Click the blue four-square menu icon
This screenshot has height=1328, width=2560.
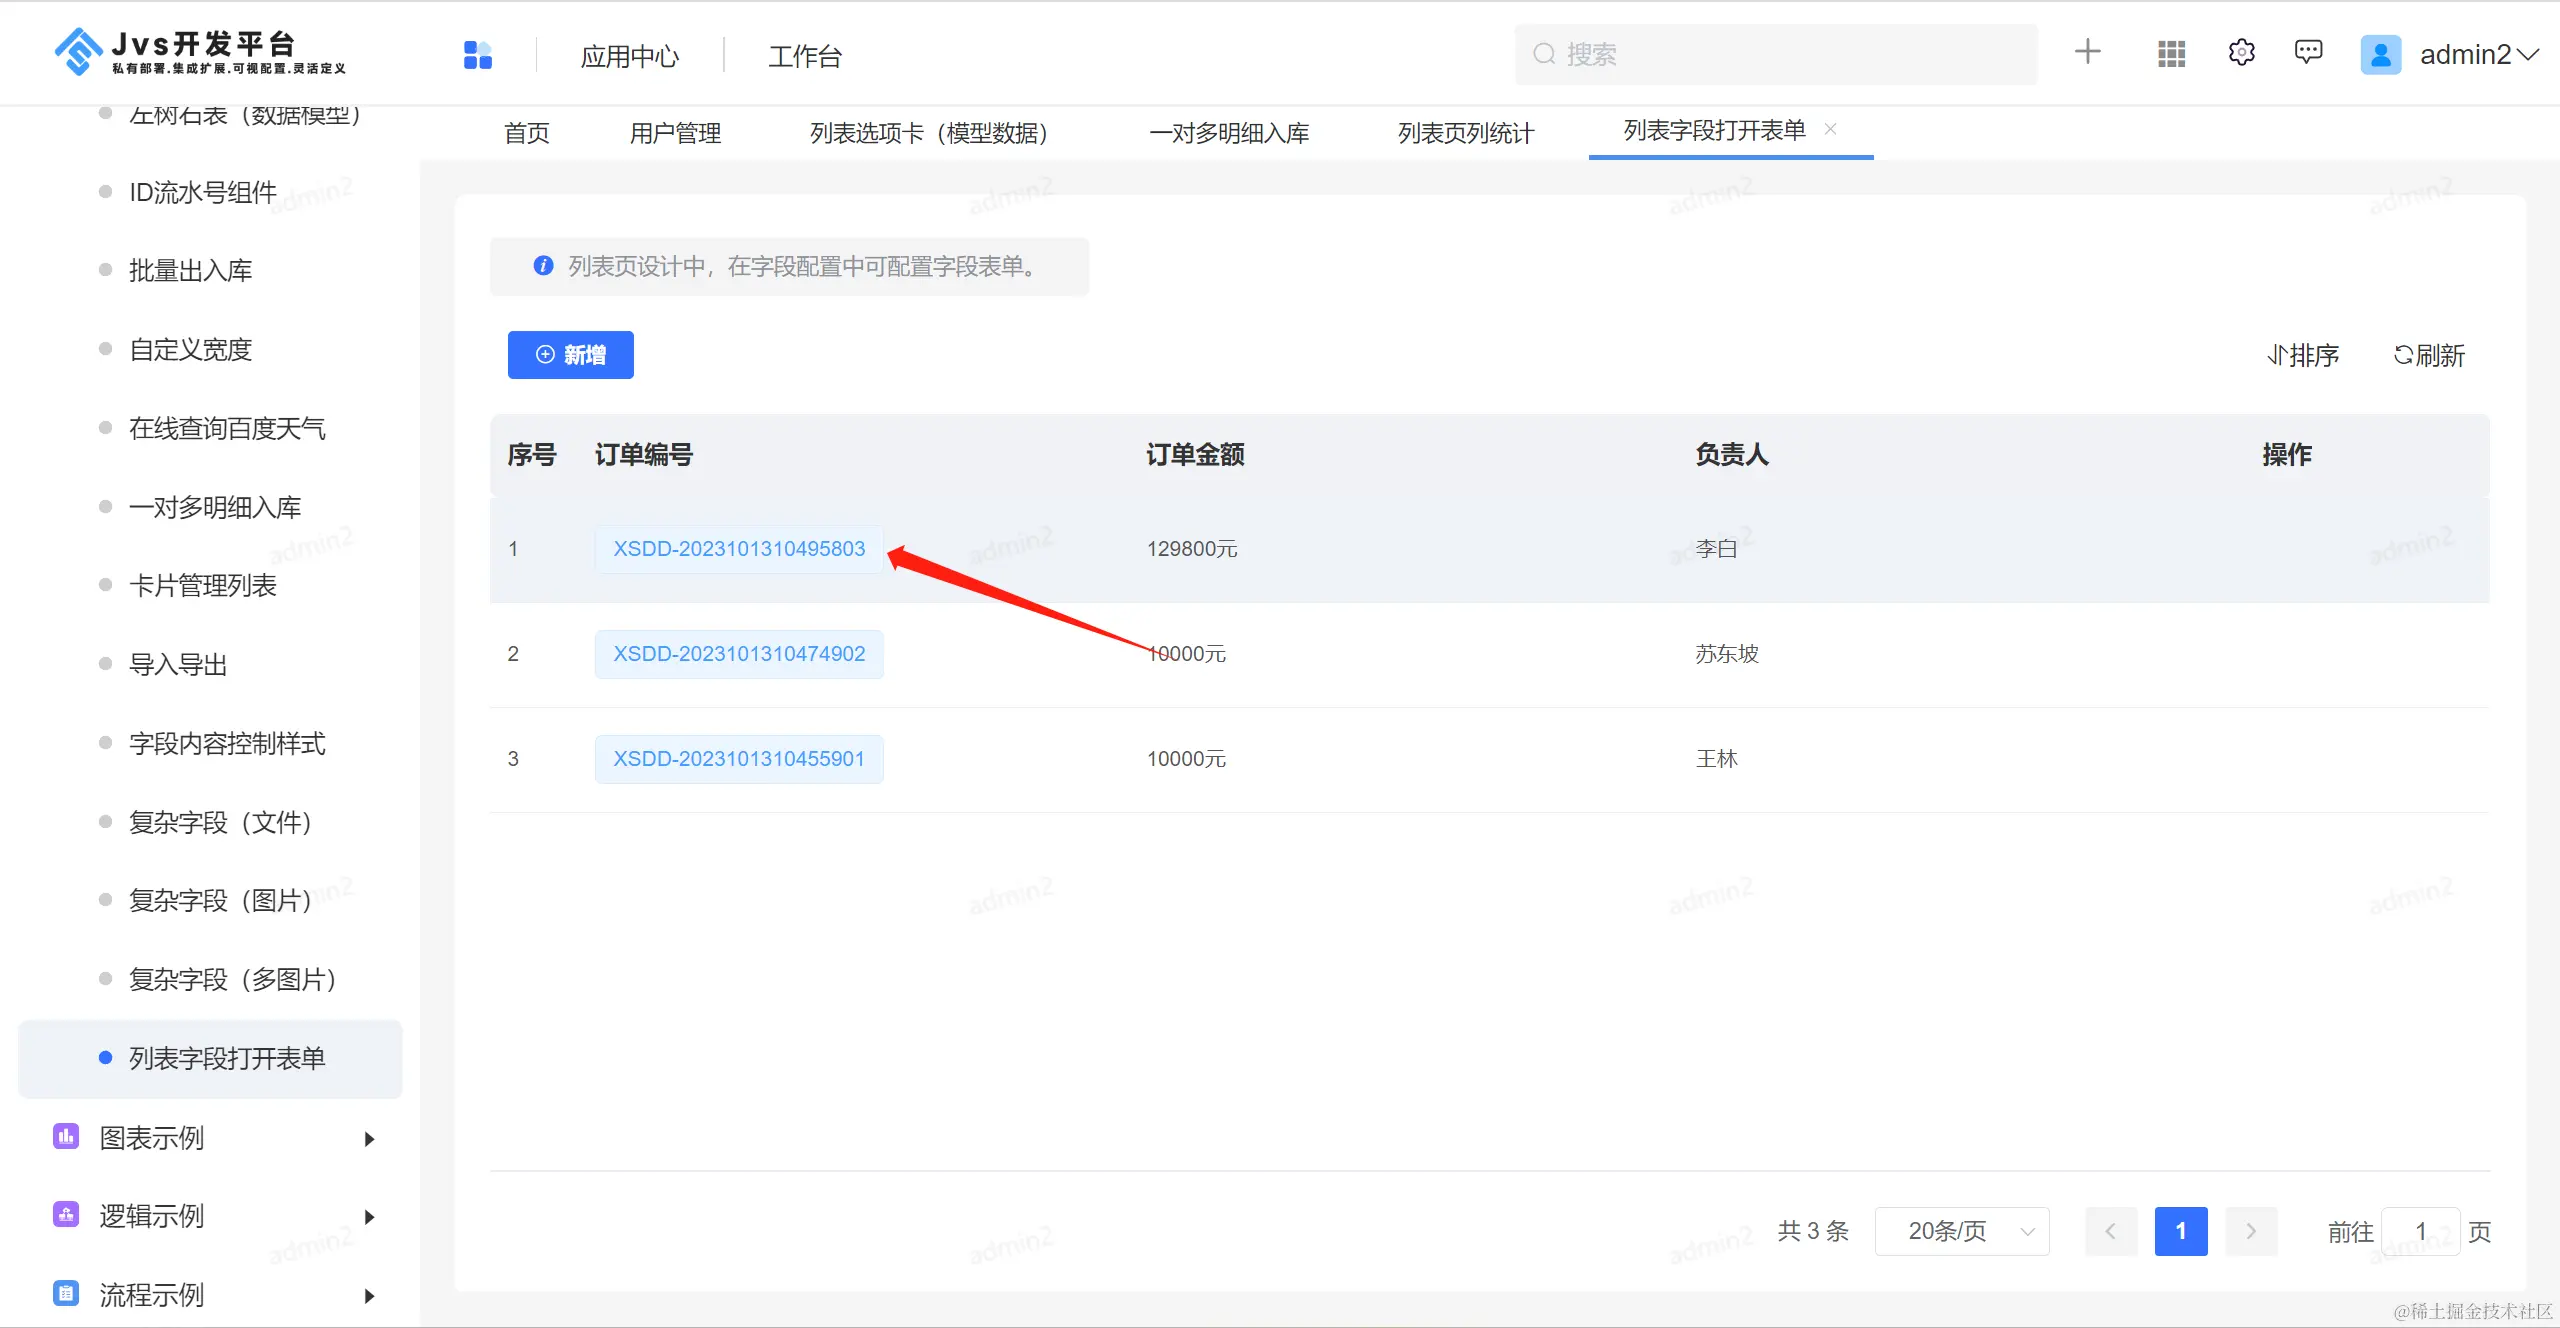pyautogui.click(x=478, y=55)
